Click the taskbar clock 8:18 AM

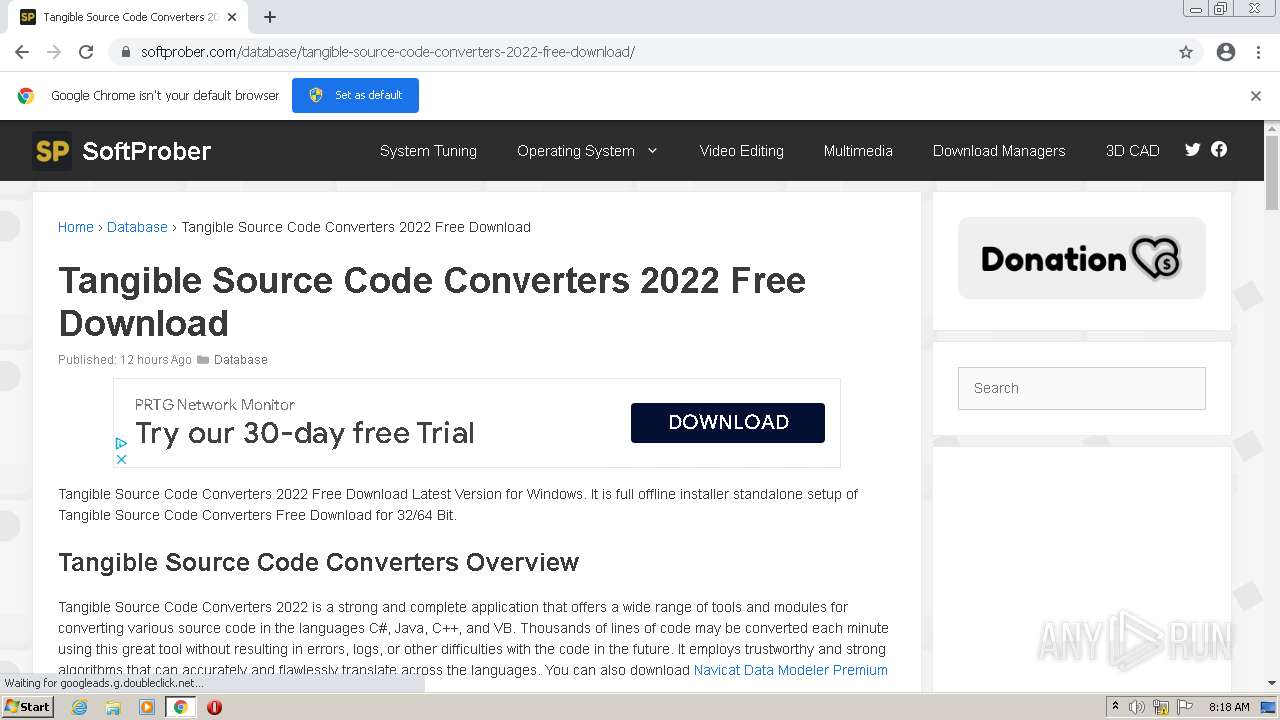[1229, 707]
